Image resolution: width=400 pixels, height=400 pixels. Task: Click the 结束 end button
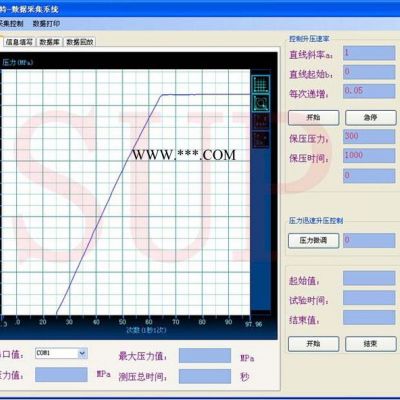point(370,344)
